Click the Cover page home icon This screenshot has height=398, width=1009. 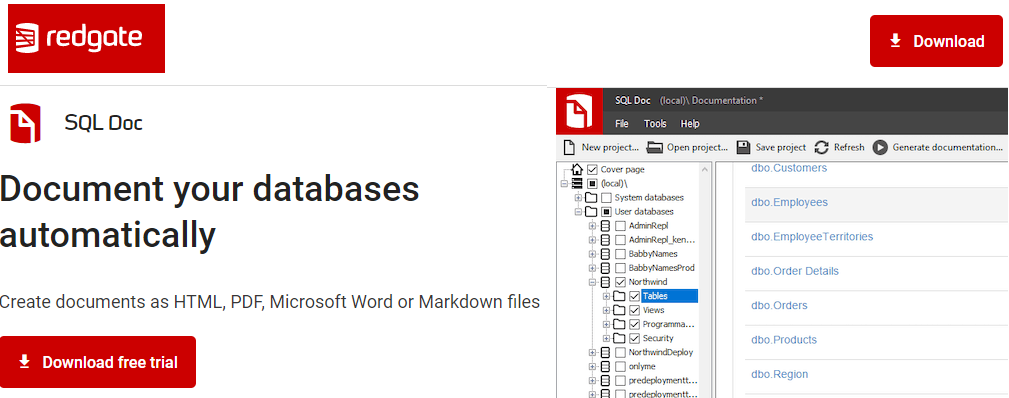tap(577, 169)
